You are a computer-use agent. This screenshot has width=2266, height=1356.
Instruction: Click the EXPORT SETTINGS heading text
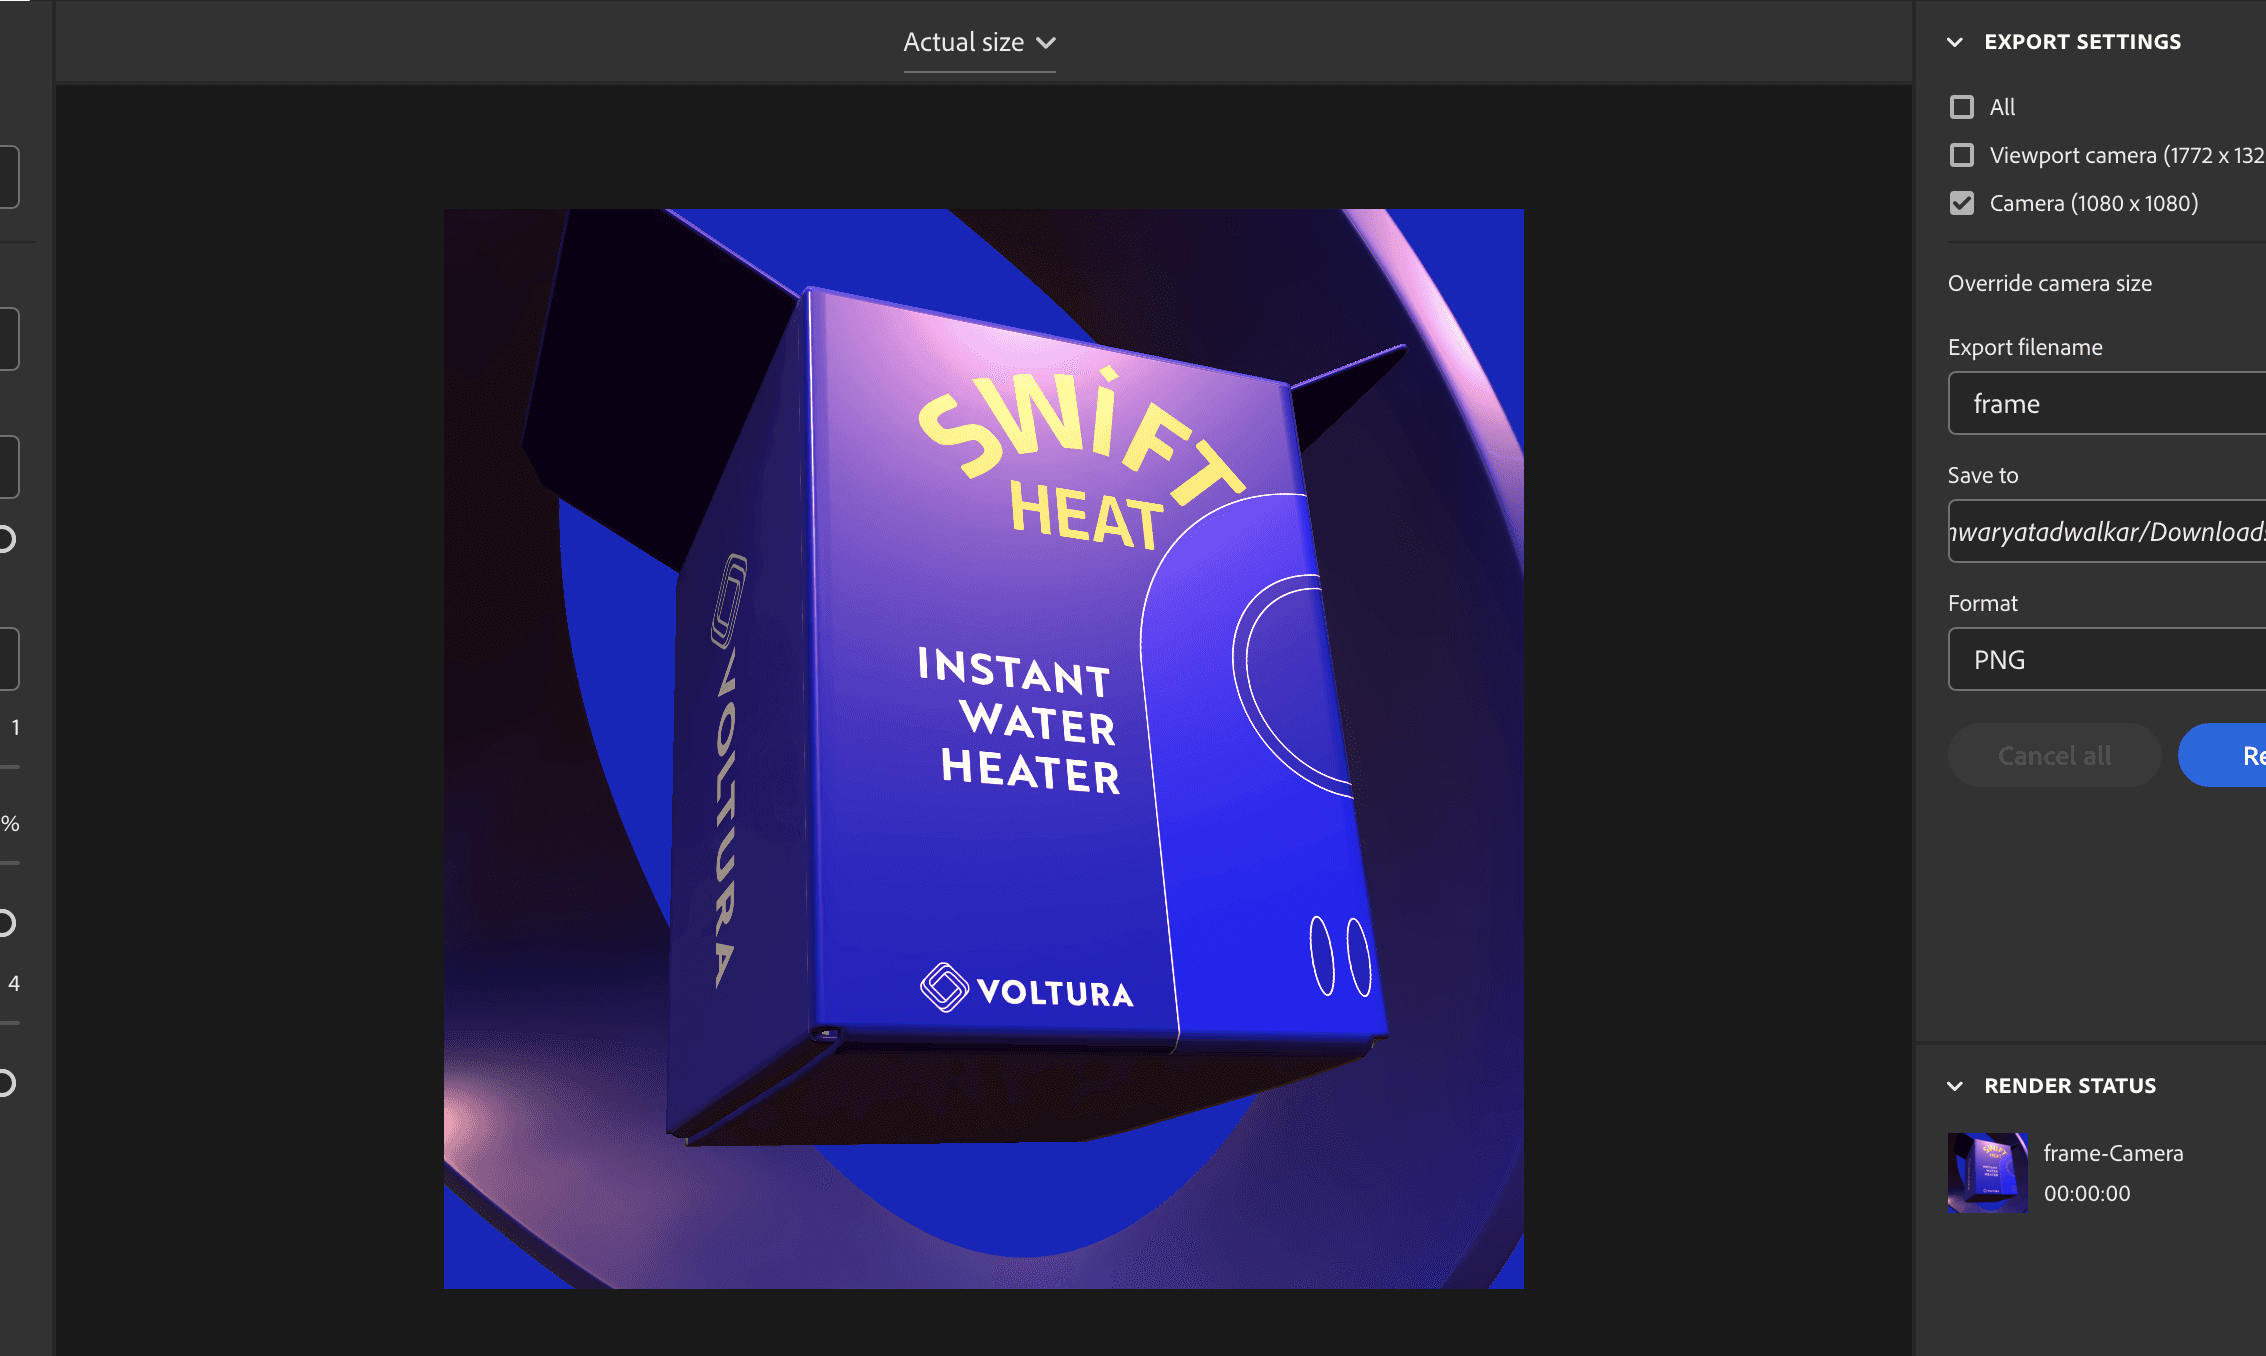pos(2082,42)
